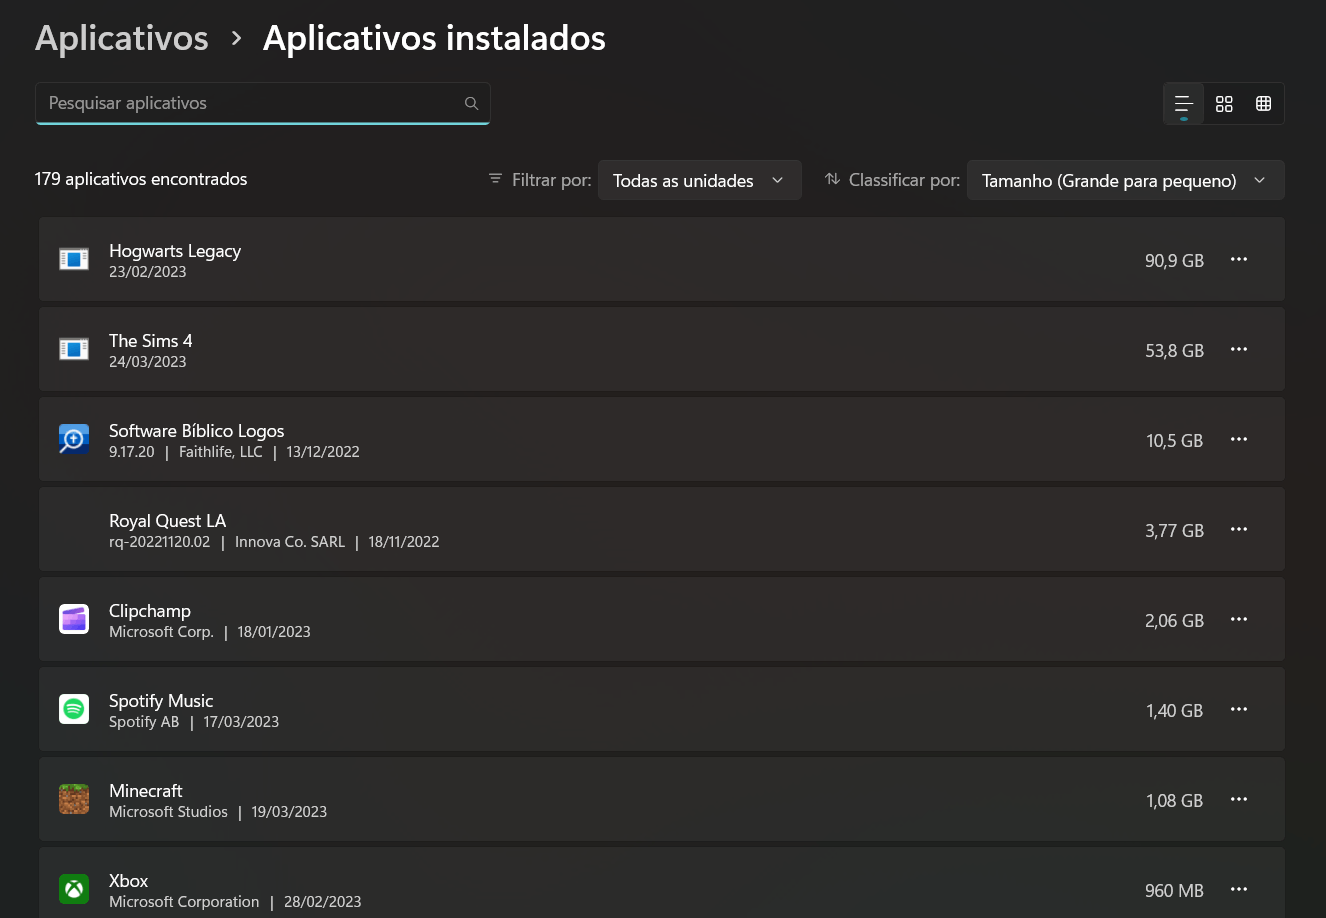Viewport: 1326px width, 918px height.
Task: Click the Faithlife, LLC publisher text
Action: [221, 452]
